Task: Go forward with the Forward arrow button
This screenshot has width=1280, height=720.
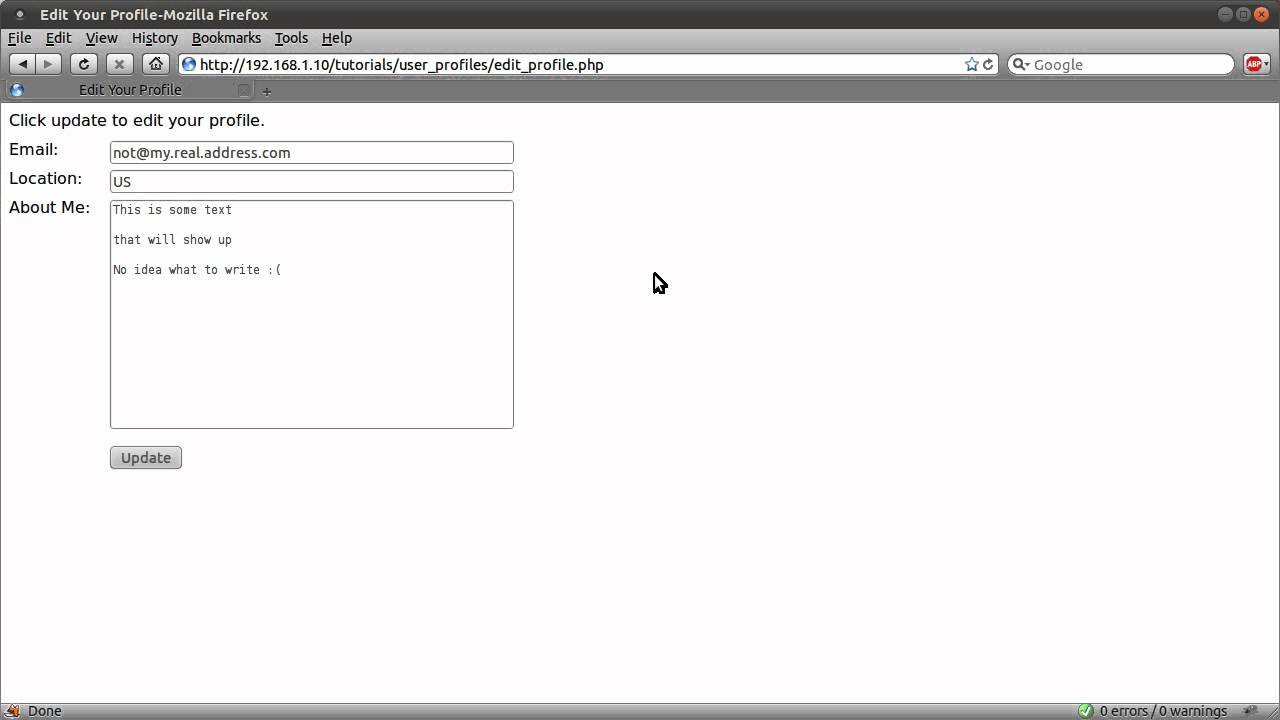Action: point(48,64)
